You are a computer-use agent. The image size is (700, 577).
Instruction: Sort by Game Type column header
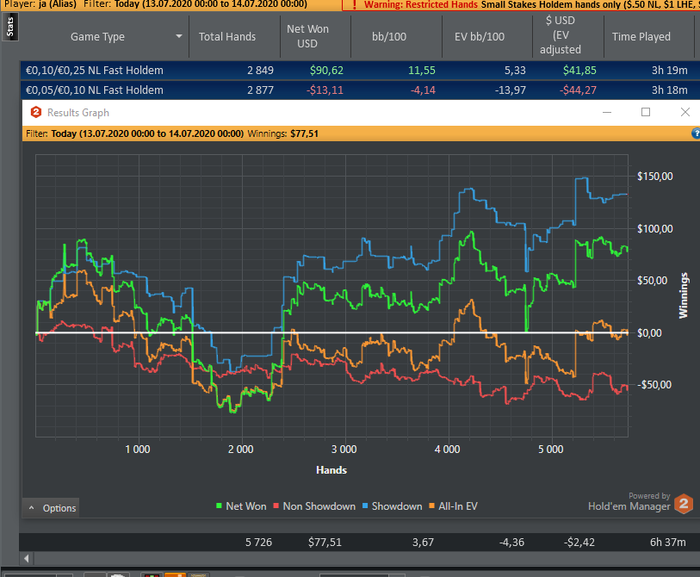tap(97, 37)
